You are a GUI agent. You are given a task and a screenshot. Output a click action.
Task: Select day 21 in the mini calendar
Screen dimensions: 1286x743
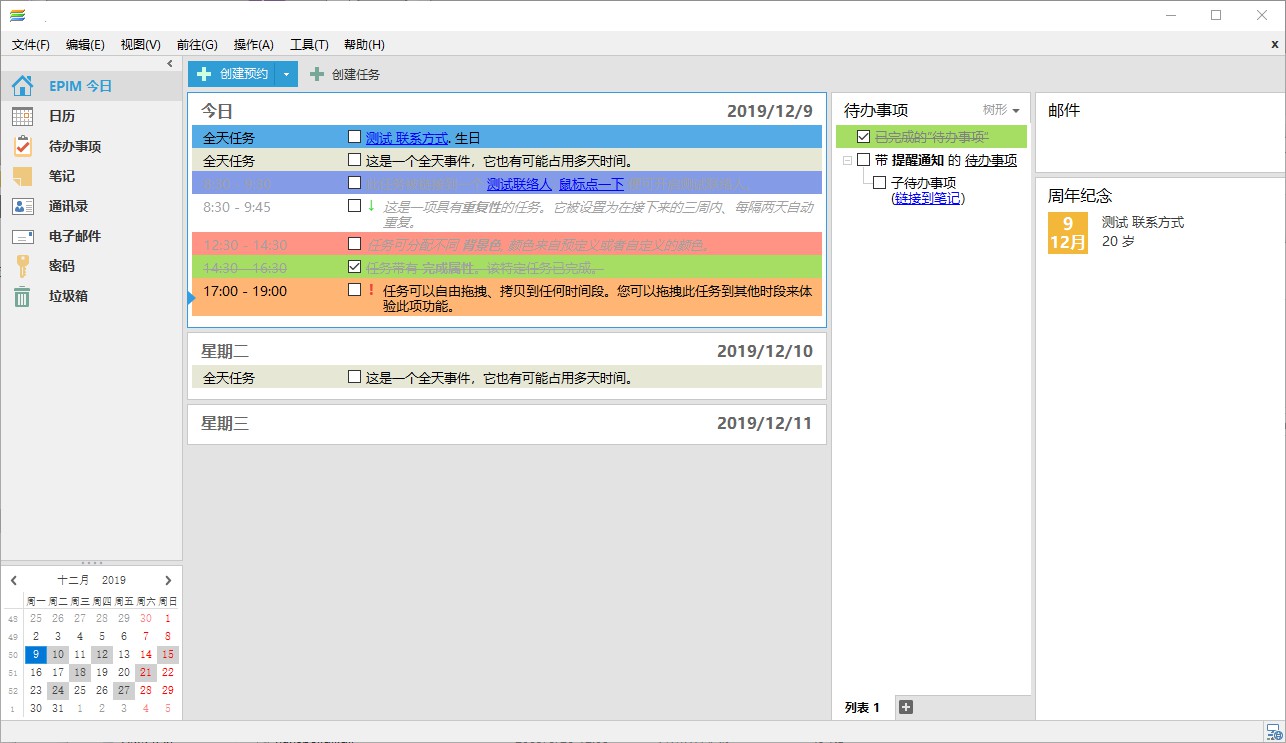(146, 672)
